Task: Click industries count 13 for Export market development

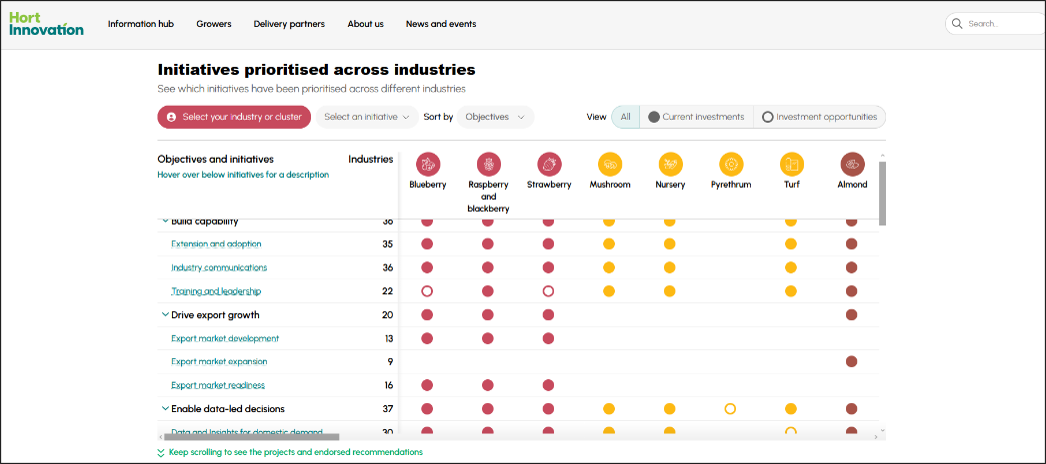Action: coord(389,338)
